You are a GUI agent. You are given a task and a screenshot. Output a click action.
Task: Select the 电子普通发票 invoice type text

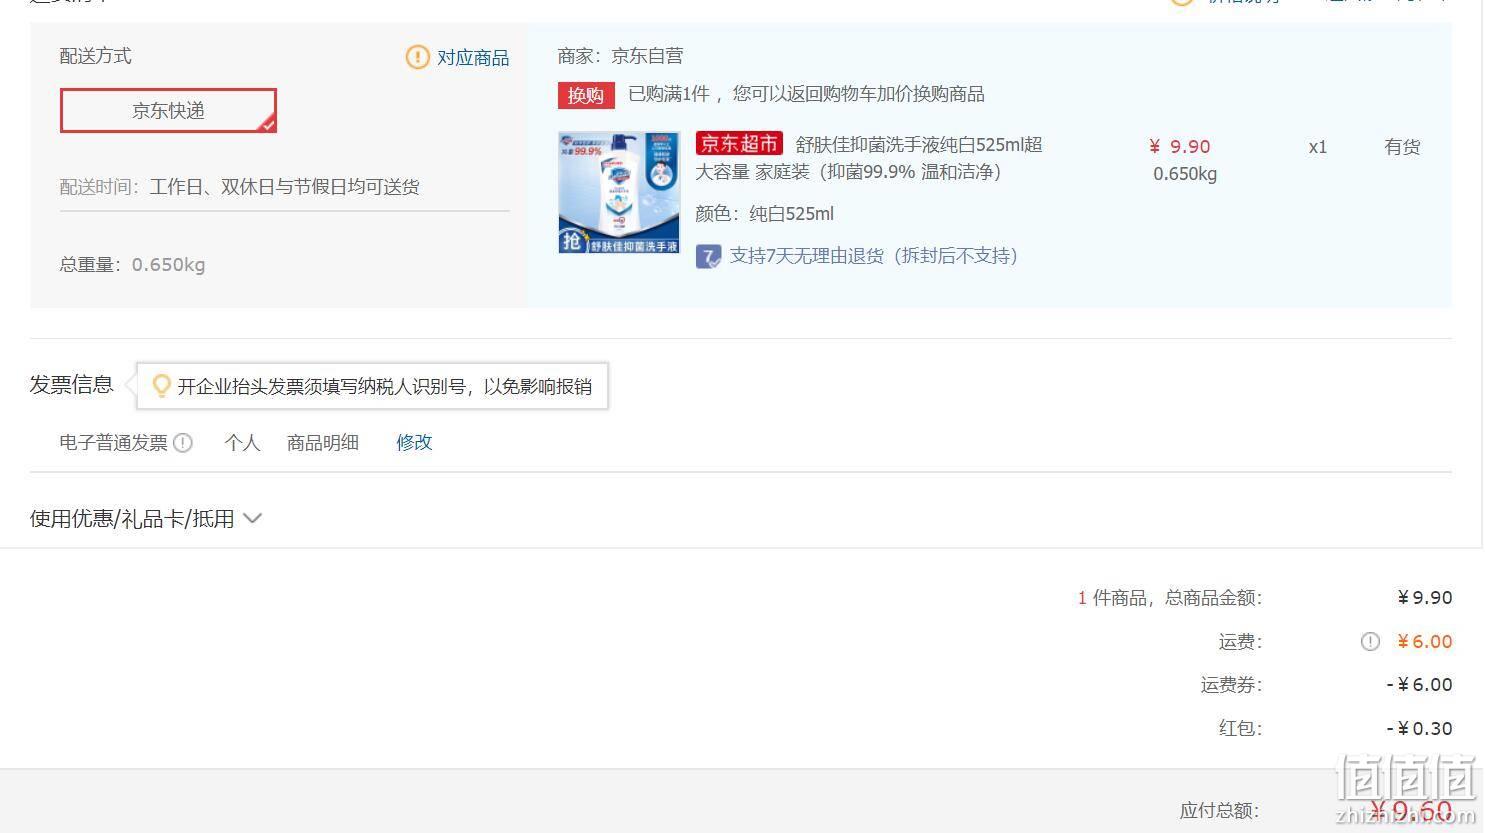click(x=114, y=442)
